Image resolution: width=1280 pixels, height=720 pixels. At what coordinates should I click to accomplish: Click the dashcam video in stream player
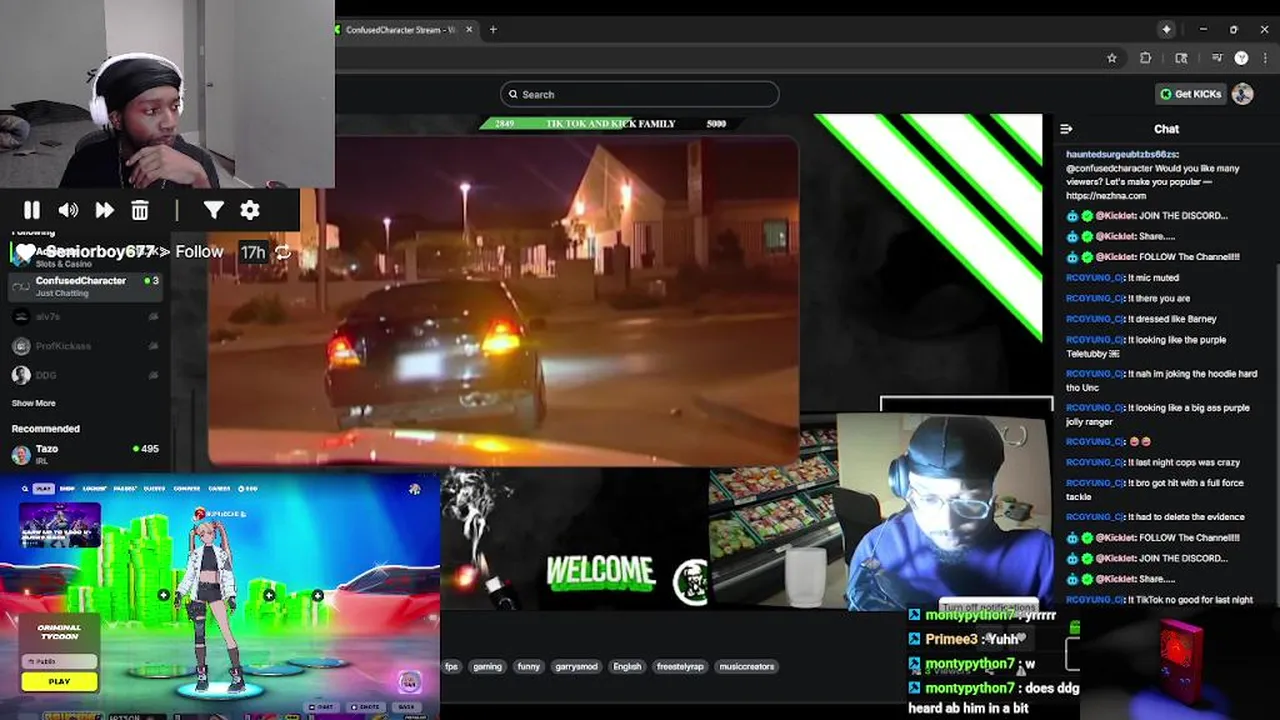pyautogui.click(x=503, y=300)
